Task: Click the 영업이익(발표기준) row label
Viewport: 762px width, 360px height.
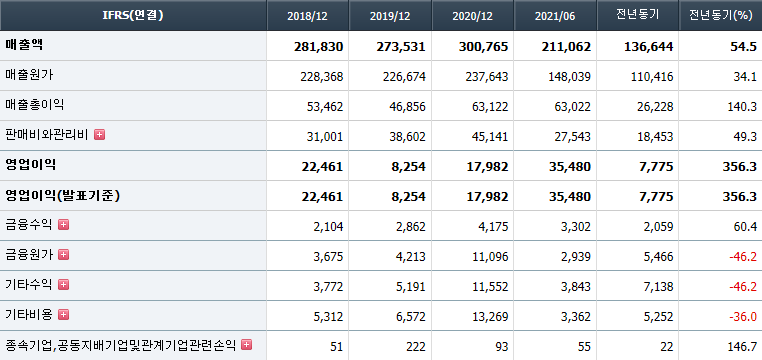Action: click(x=63, y=195)
